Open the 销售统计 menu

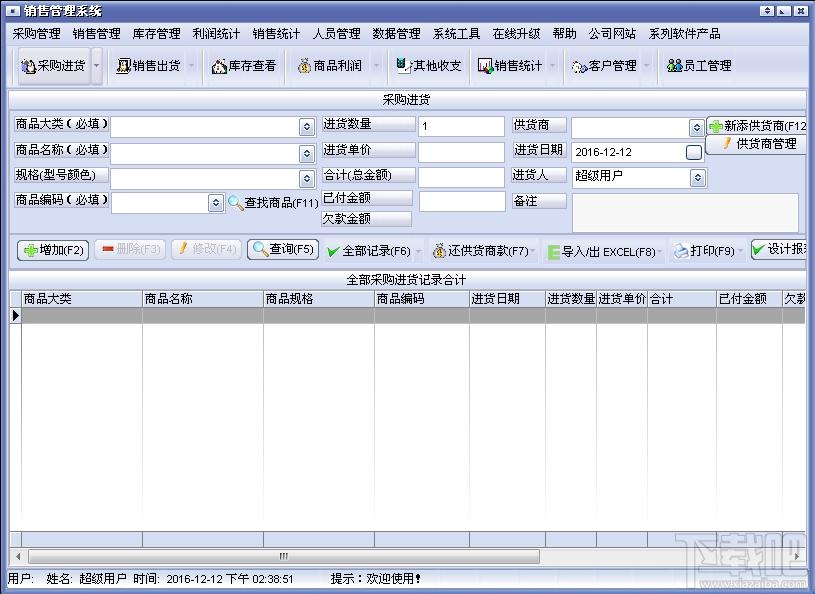tap(276, 34)
